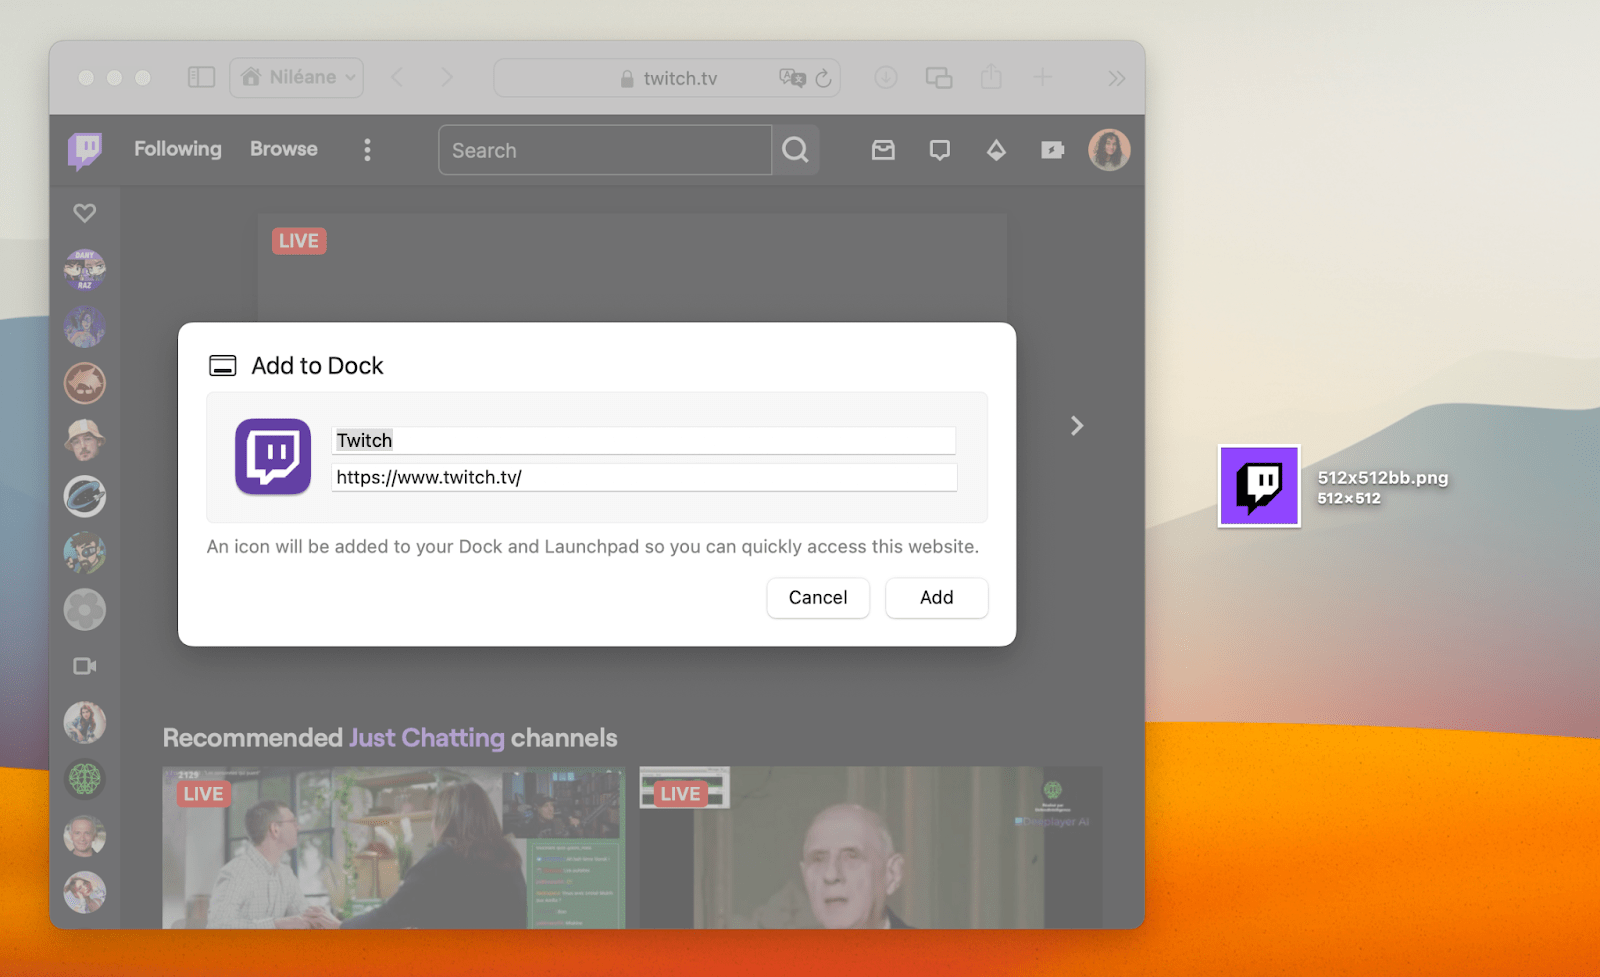The image size is (1600, 977).
Task: Advance the carousel with right chevron
Action: 1077,426
